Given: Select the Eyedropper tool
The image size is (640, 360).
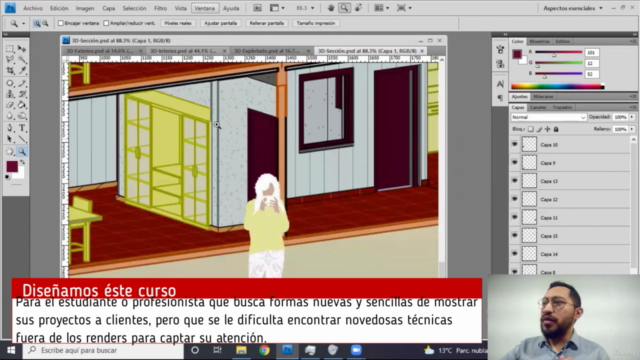Looking at the screenshot, I should [22, 71].
